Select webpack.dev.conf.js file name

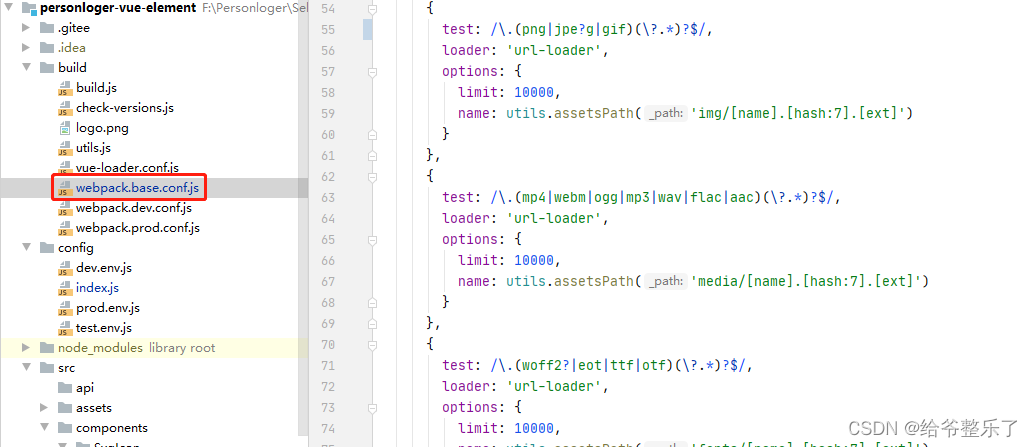pos(134,208)
